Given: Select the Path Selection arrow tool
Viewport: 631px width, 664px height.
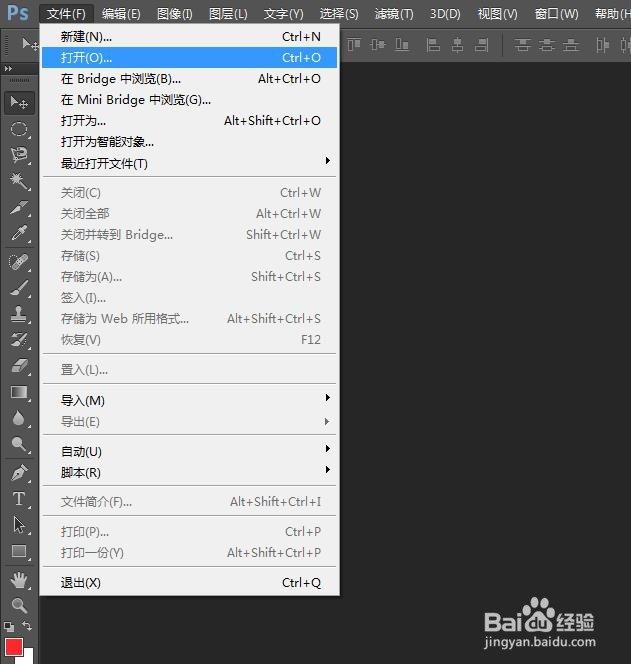Looking at the screenshot, I should (x=19, y=525).
